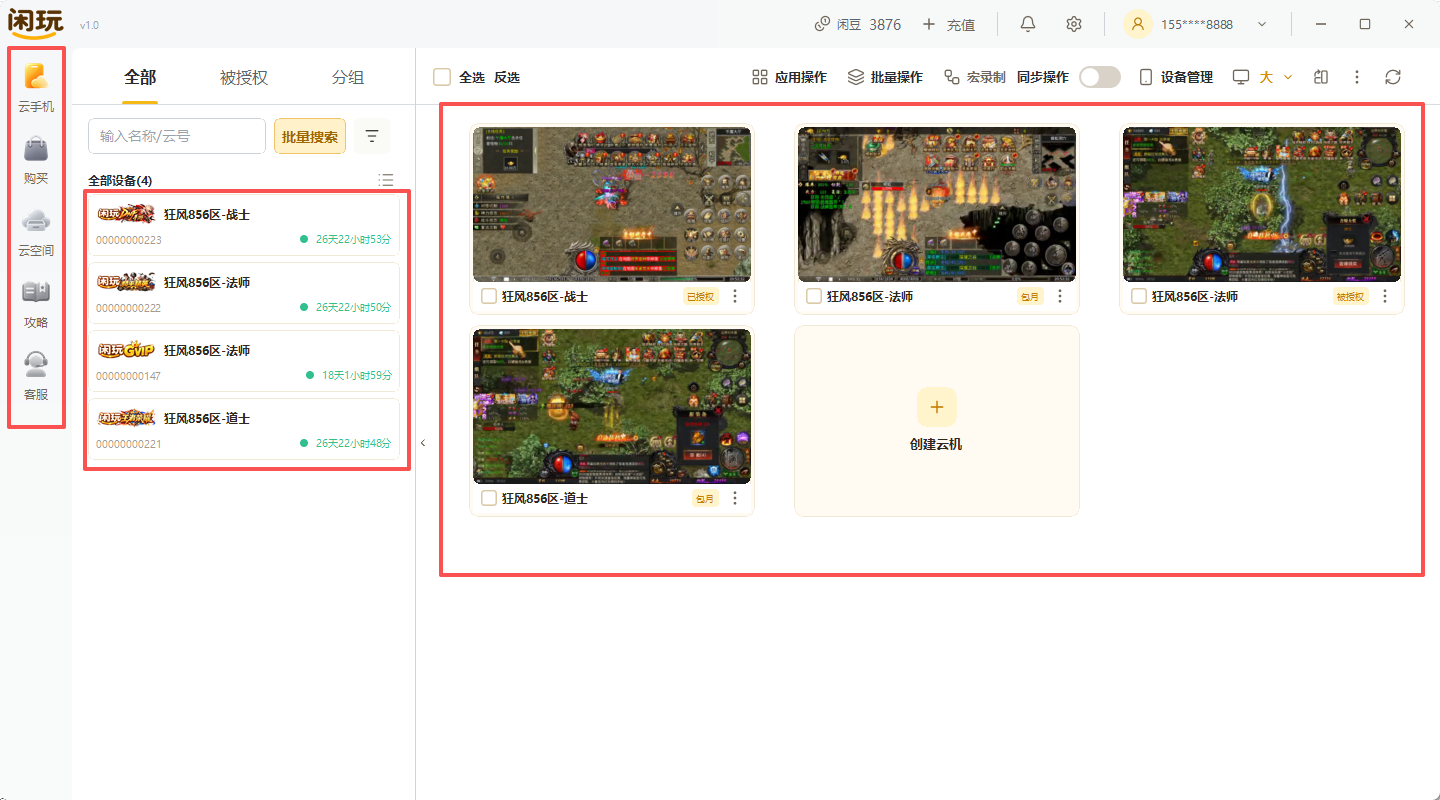Switch to the 被授权 tab
The image size is (1440, 800).
244,78
